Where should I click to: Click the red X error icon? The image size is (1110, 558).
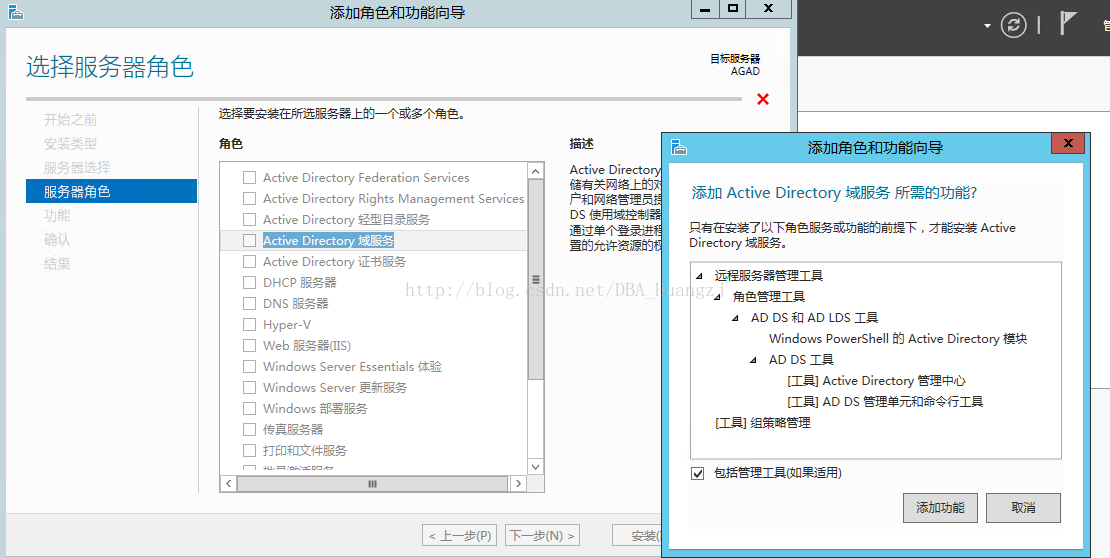pyautogui.click(x=762, y=99)
